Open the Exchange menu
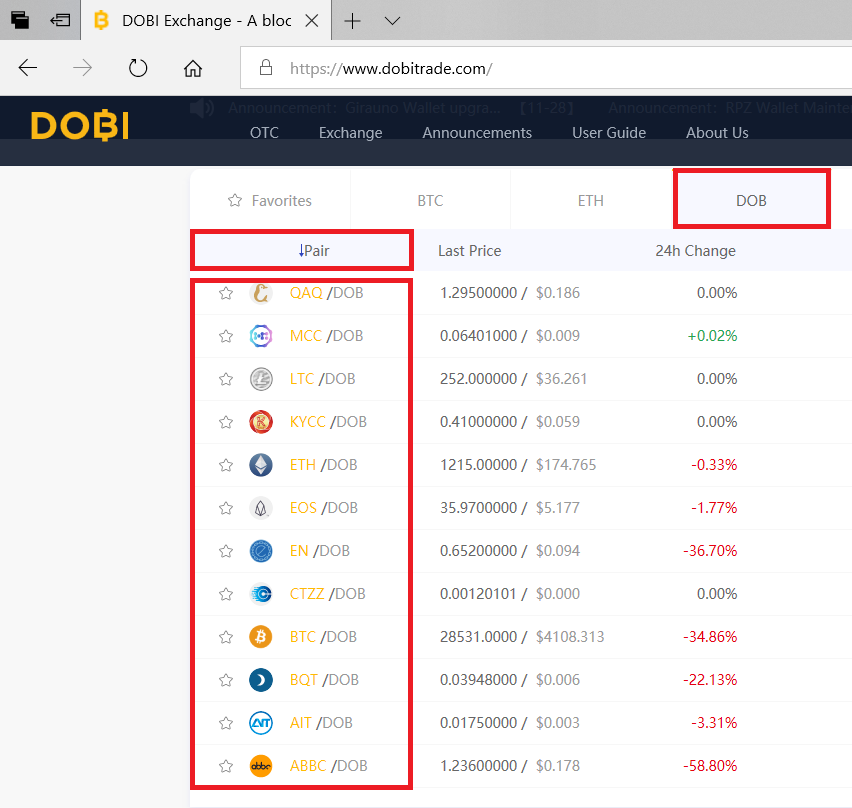852x808 pixels. point(350,133)
